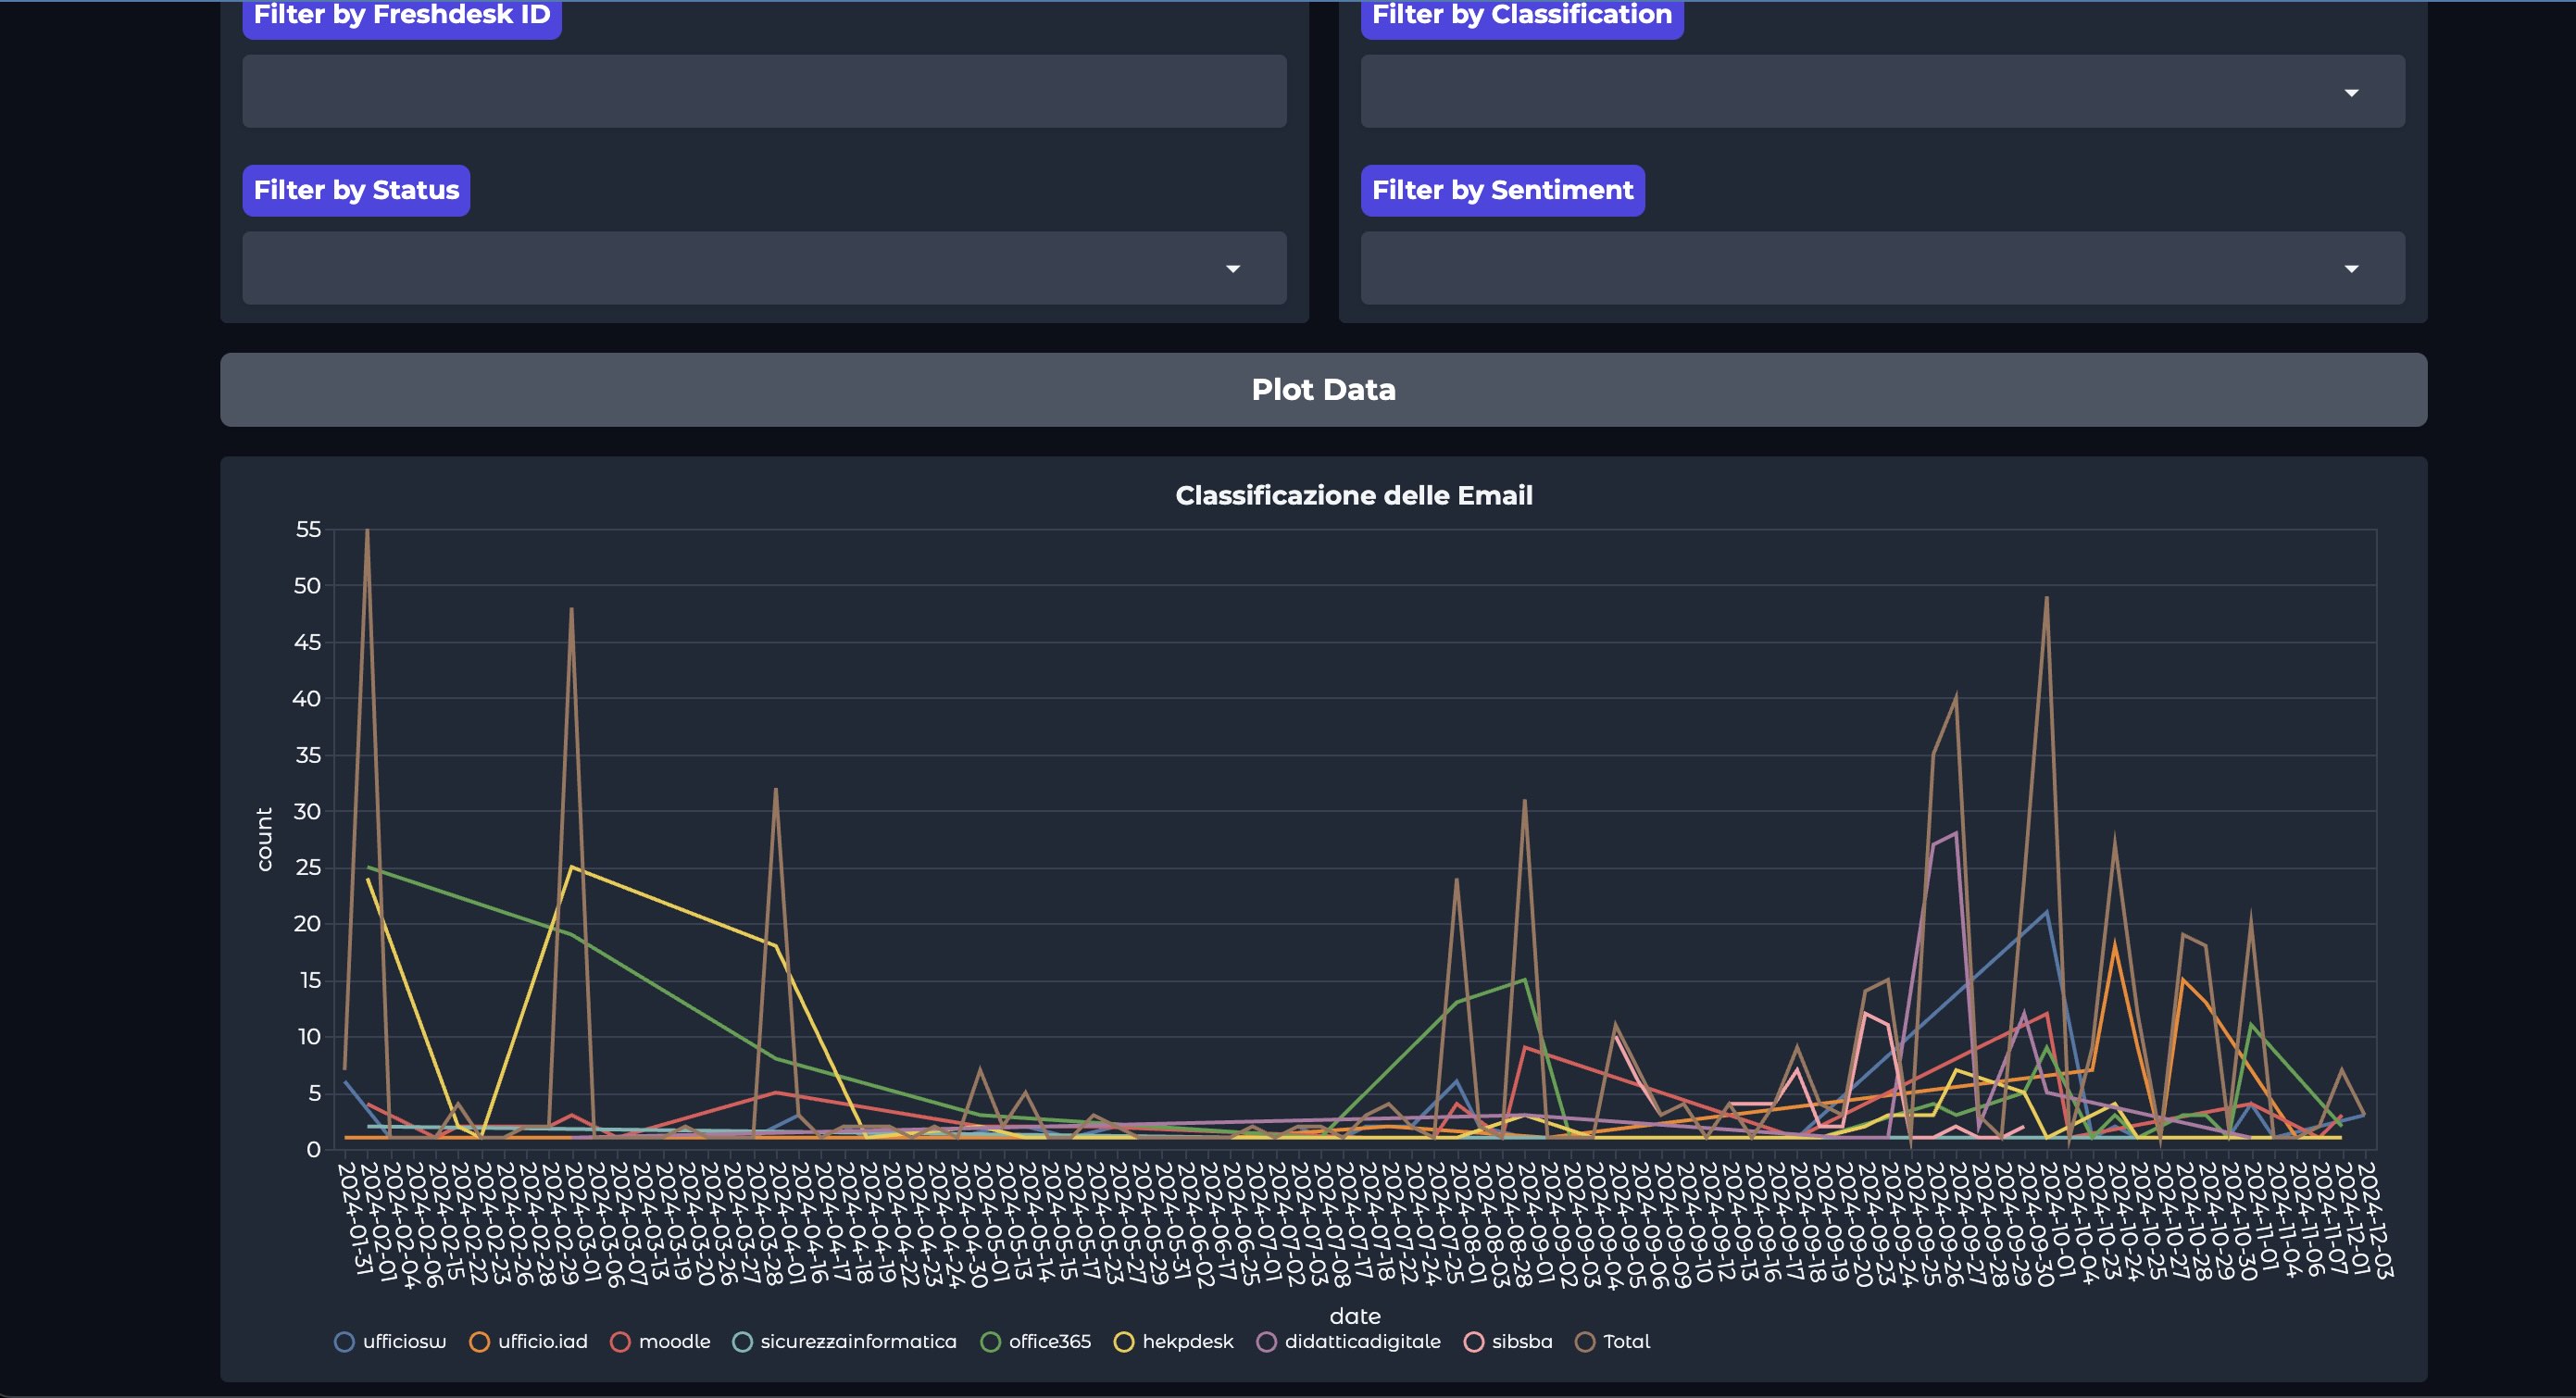Focus the Filter by Freshdesk ID input field

(764, 91)
